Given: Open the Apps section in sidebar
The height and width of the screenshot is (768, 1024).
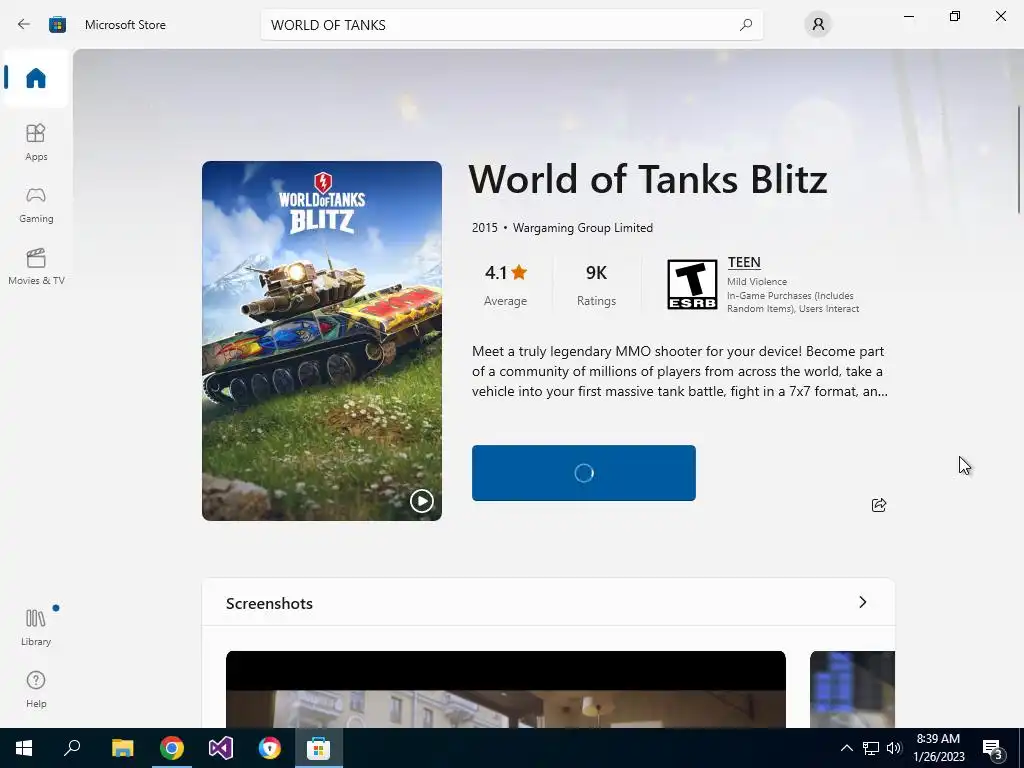Looking at the screenshot, I should coord(36,142).
